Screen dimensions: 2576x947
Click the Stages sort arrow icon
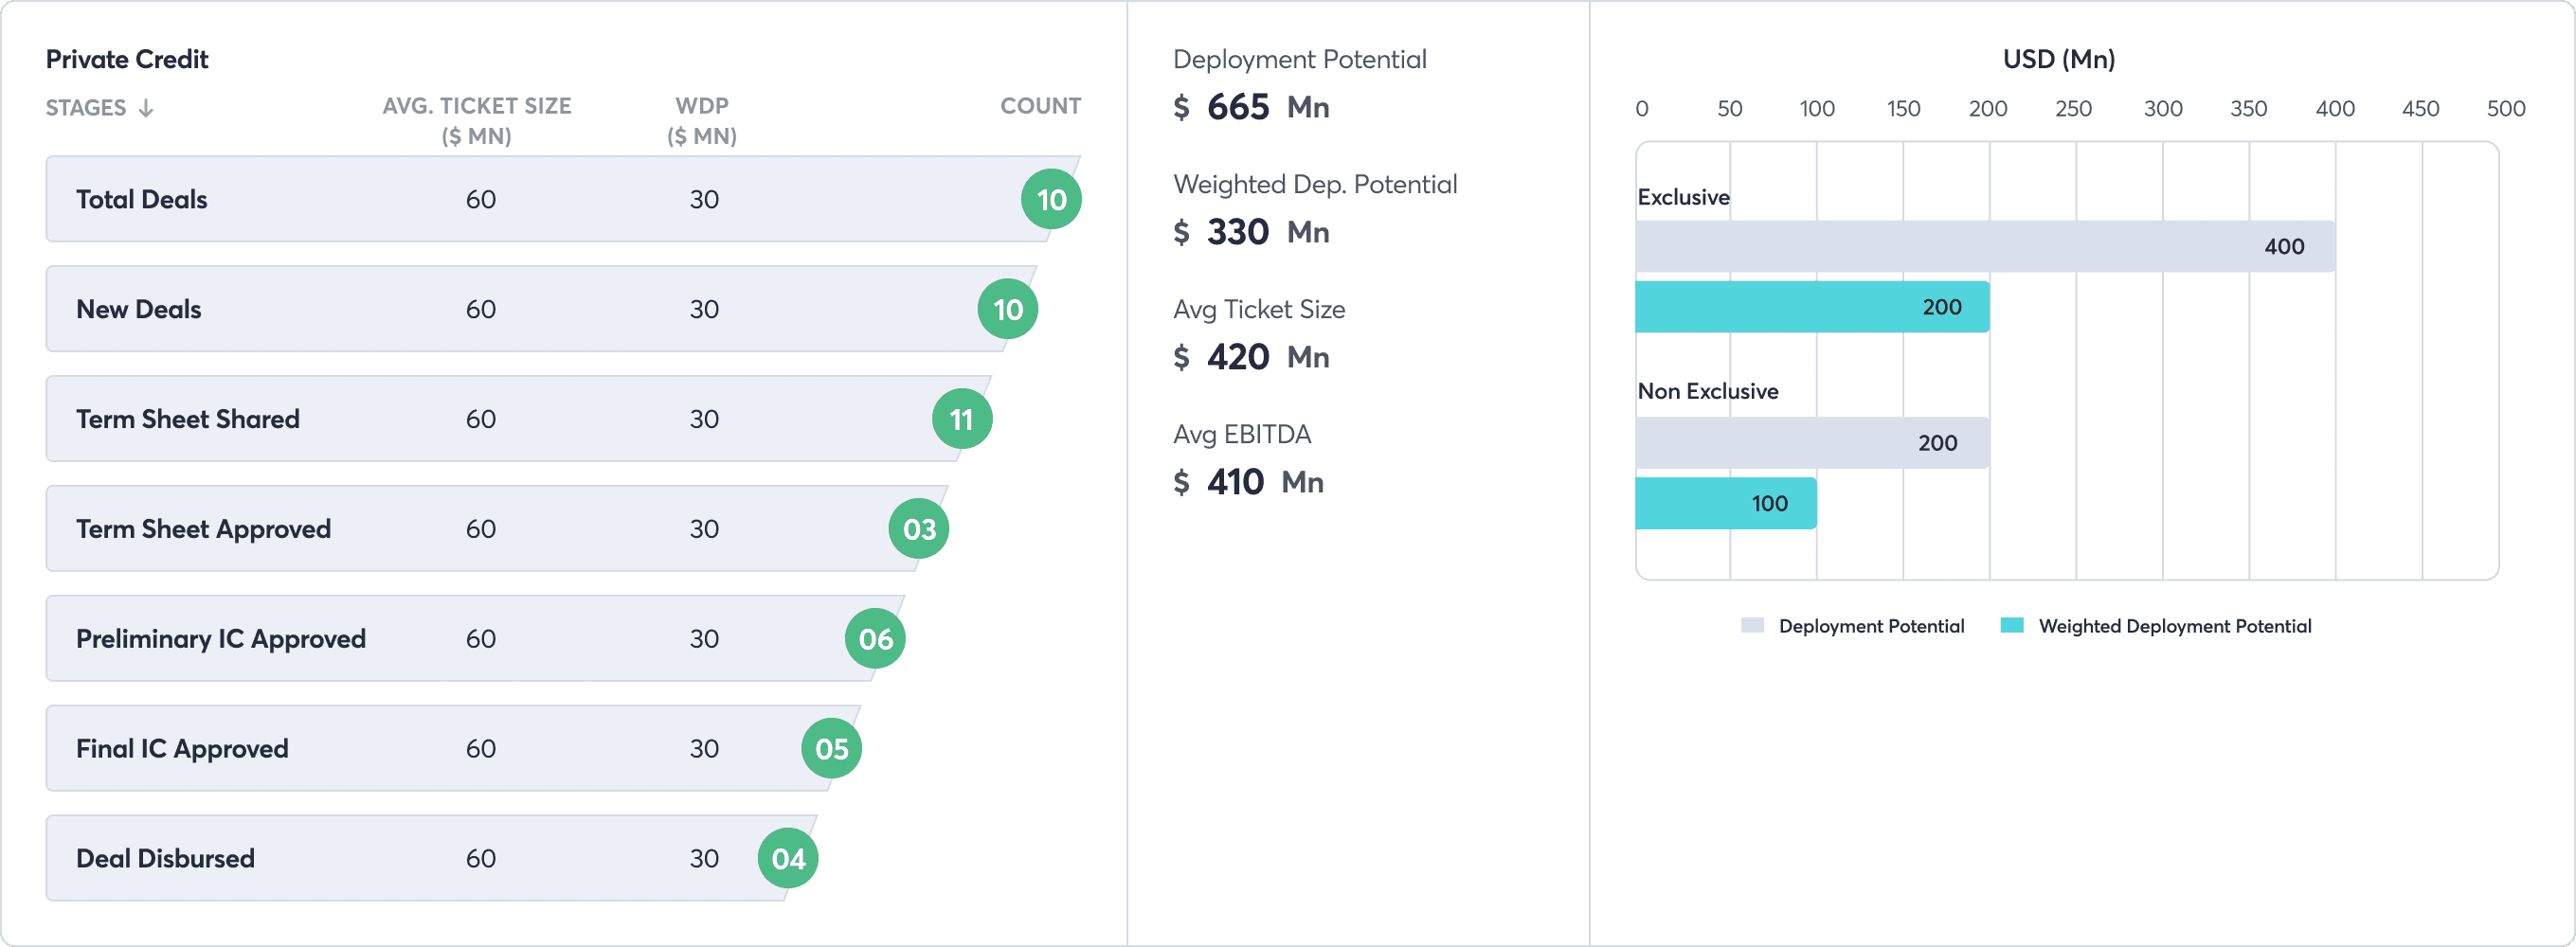coord(146,108)
